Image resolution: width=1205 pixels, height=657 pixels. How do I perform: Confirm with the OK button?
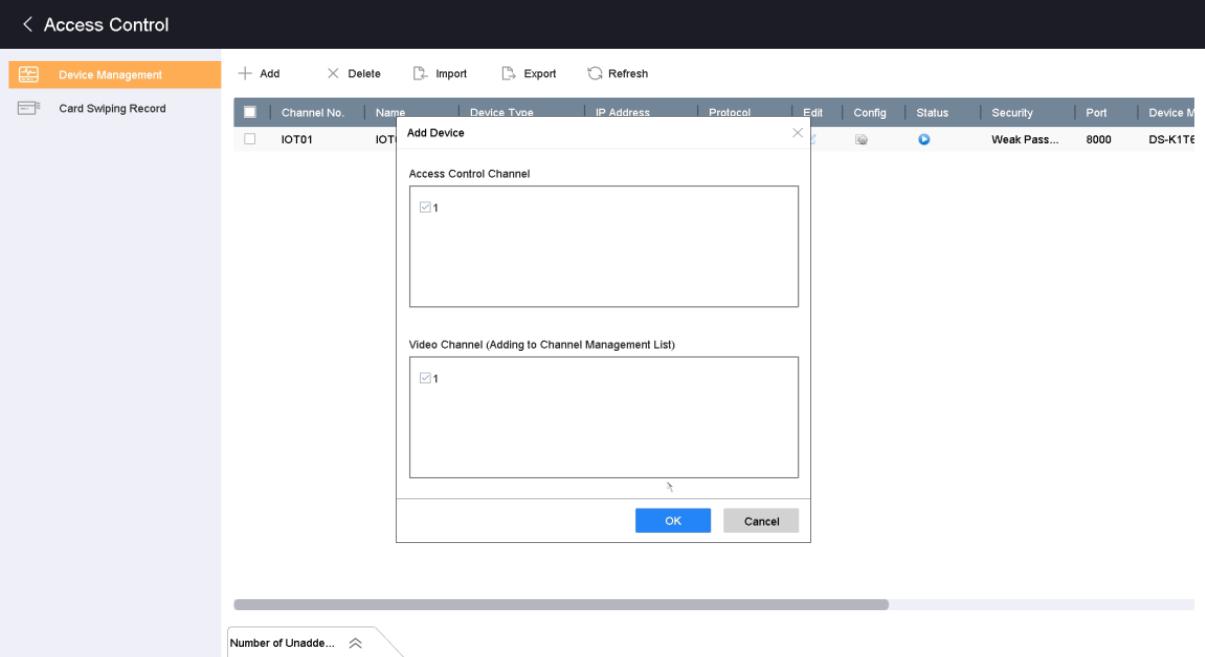tap(673, 521)
